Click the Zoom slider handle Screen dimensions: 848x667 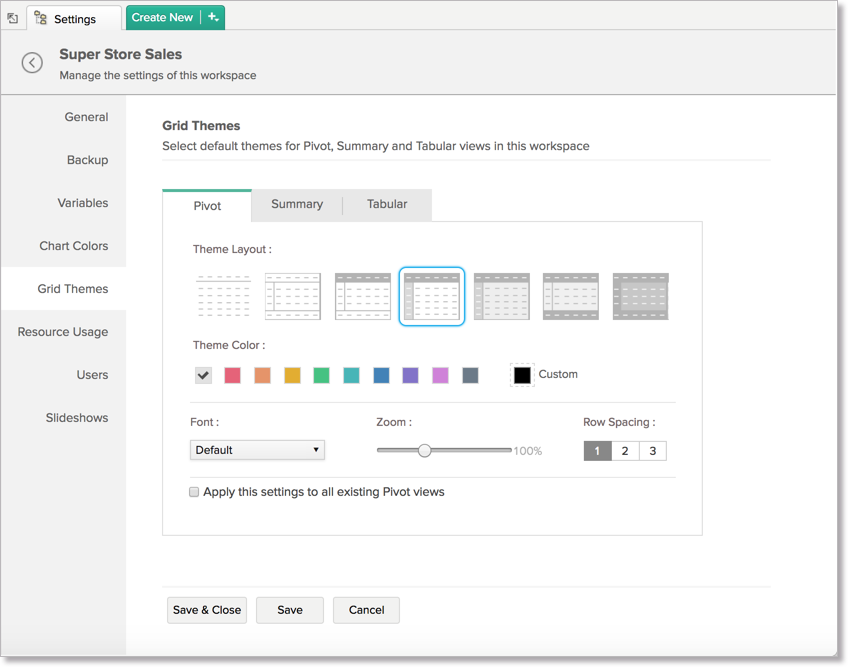pos(425,450)
